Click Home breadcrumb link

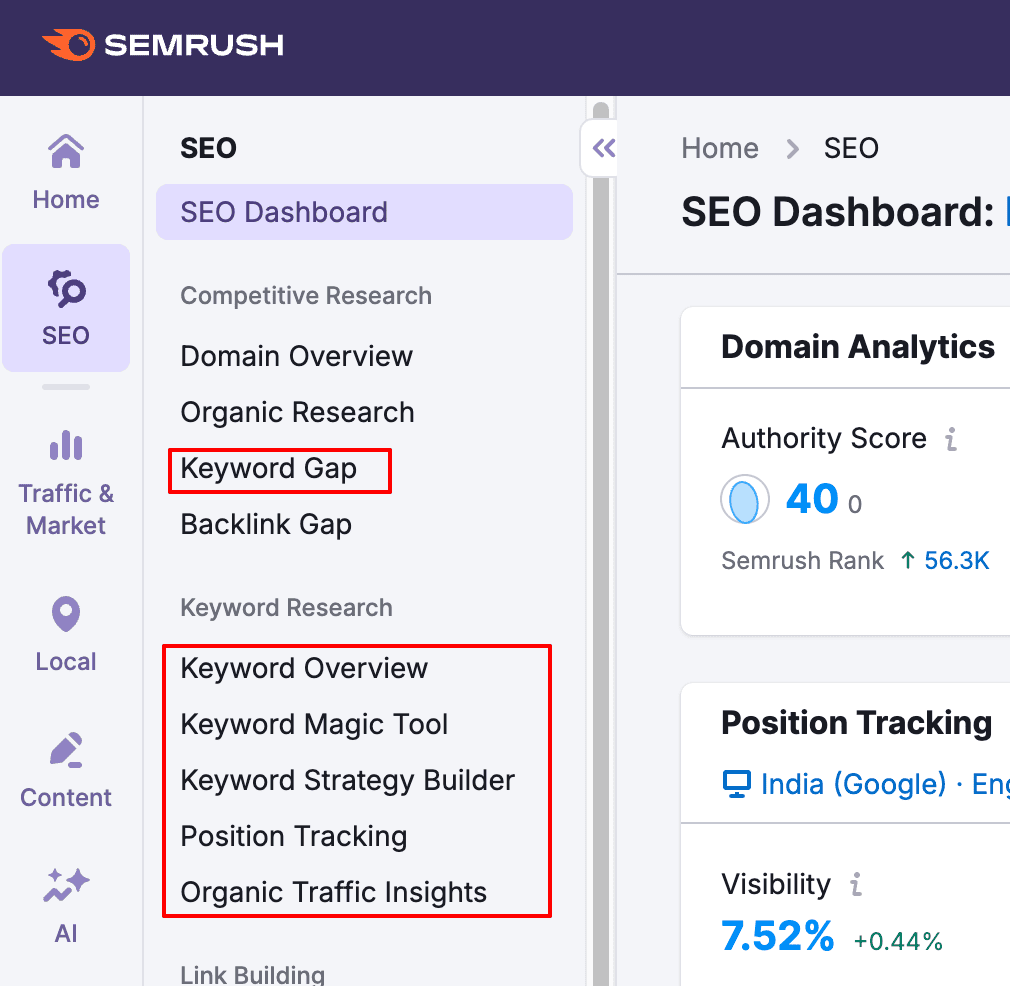(719, 148)
